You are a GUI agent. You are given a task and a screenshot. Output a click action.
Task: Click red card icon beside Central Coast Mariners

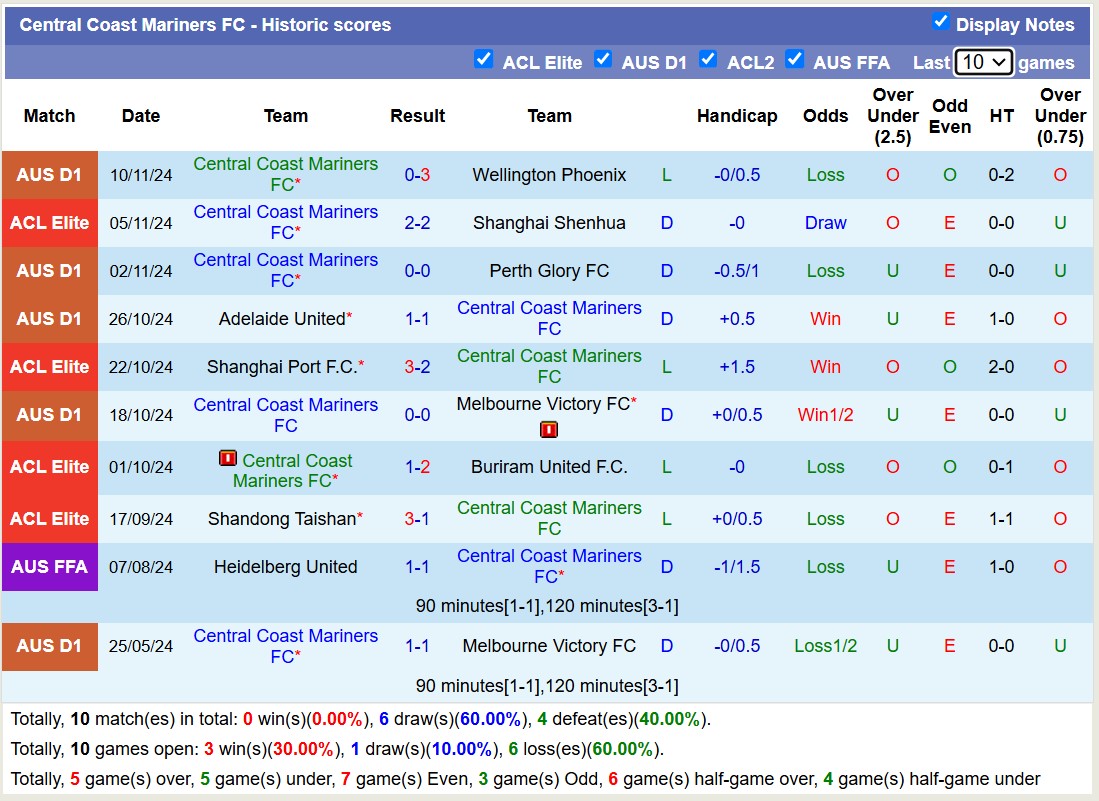[x=228, y=459]
